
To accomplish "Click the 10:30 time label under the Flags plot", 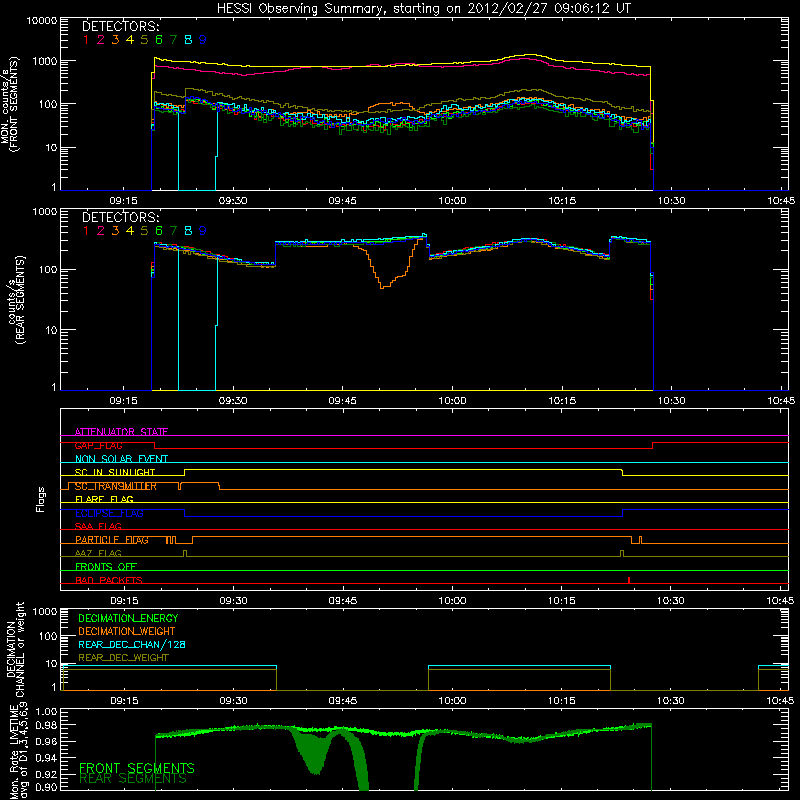I will 671,601.
